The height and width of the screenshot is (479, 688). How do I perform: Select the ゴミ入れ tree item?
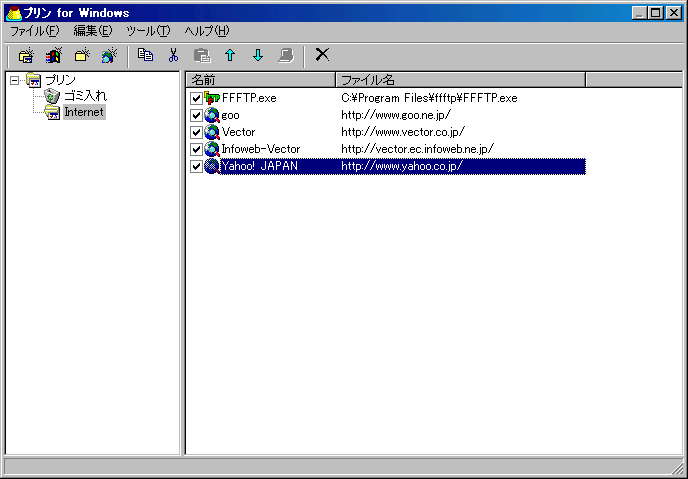tap(85, 96)
